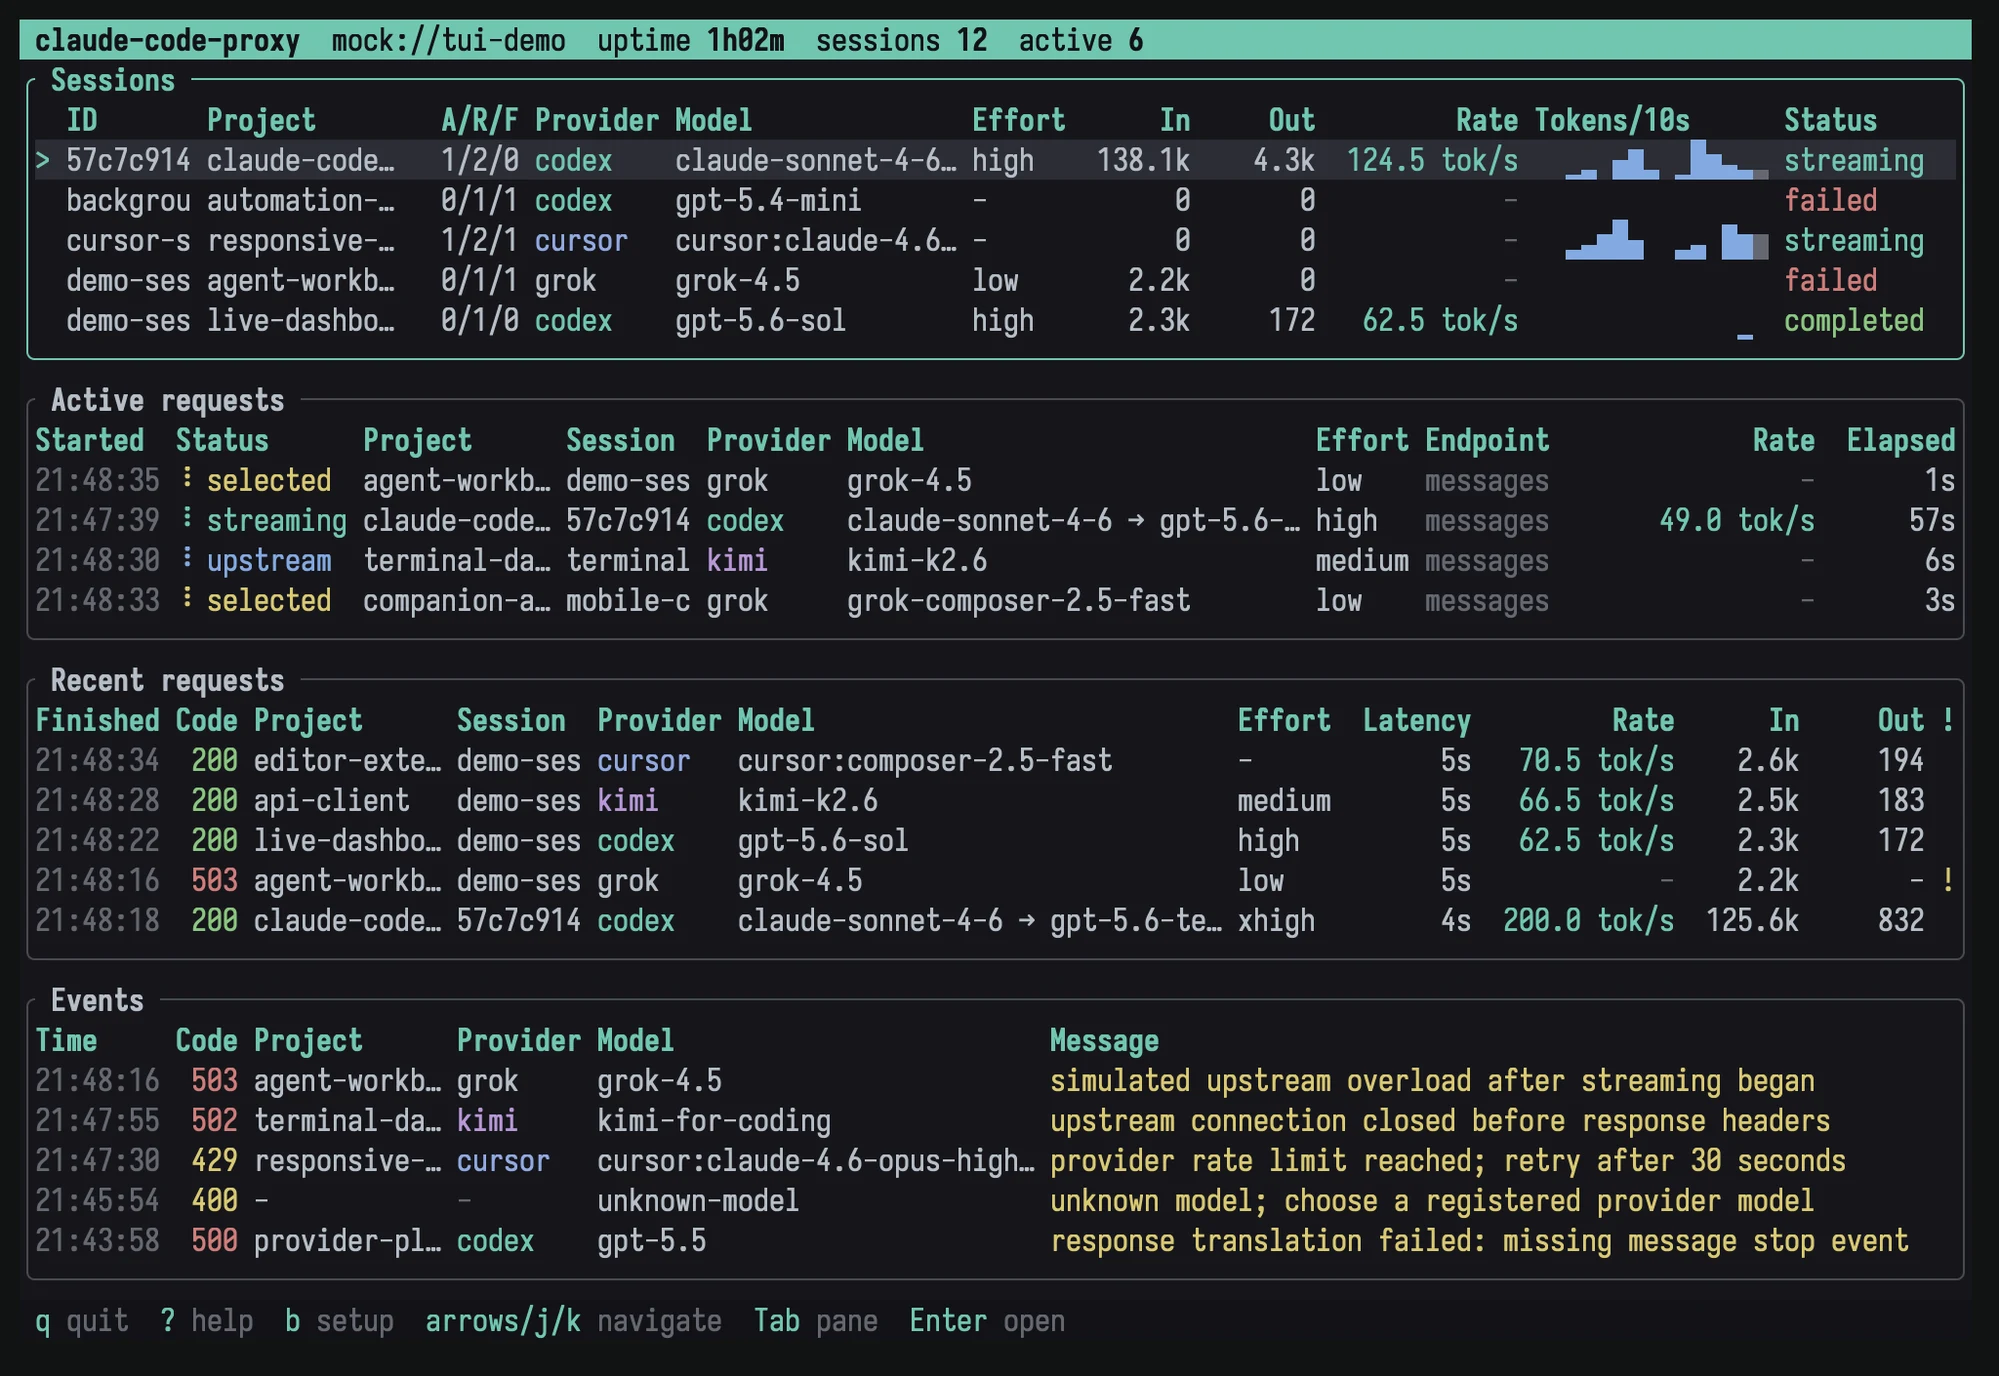Image resolution: width=1999 pixels, height=1376 pixels.
Task: Select the event at 21:43:58
Action: click(x=995, y=1241)
